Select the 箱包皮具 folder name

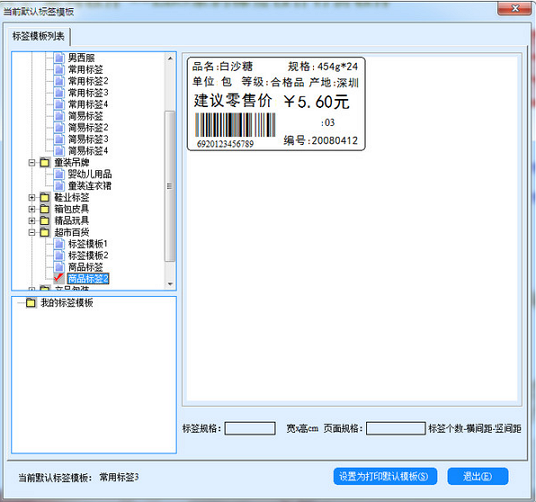[x=71, y=209]
